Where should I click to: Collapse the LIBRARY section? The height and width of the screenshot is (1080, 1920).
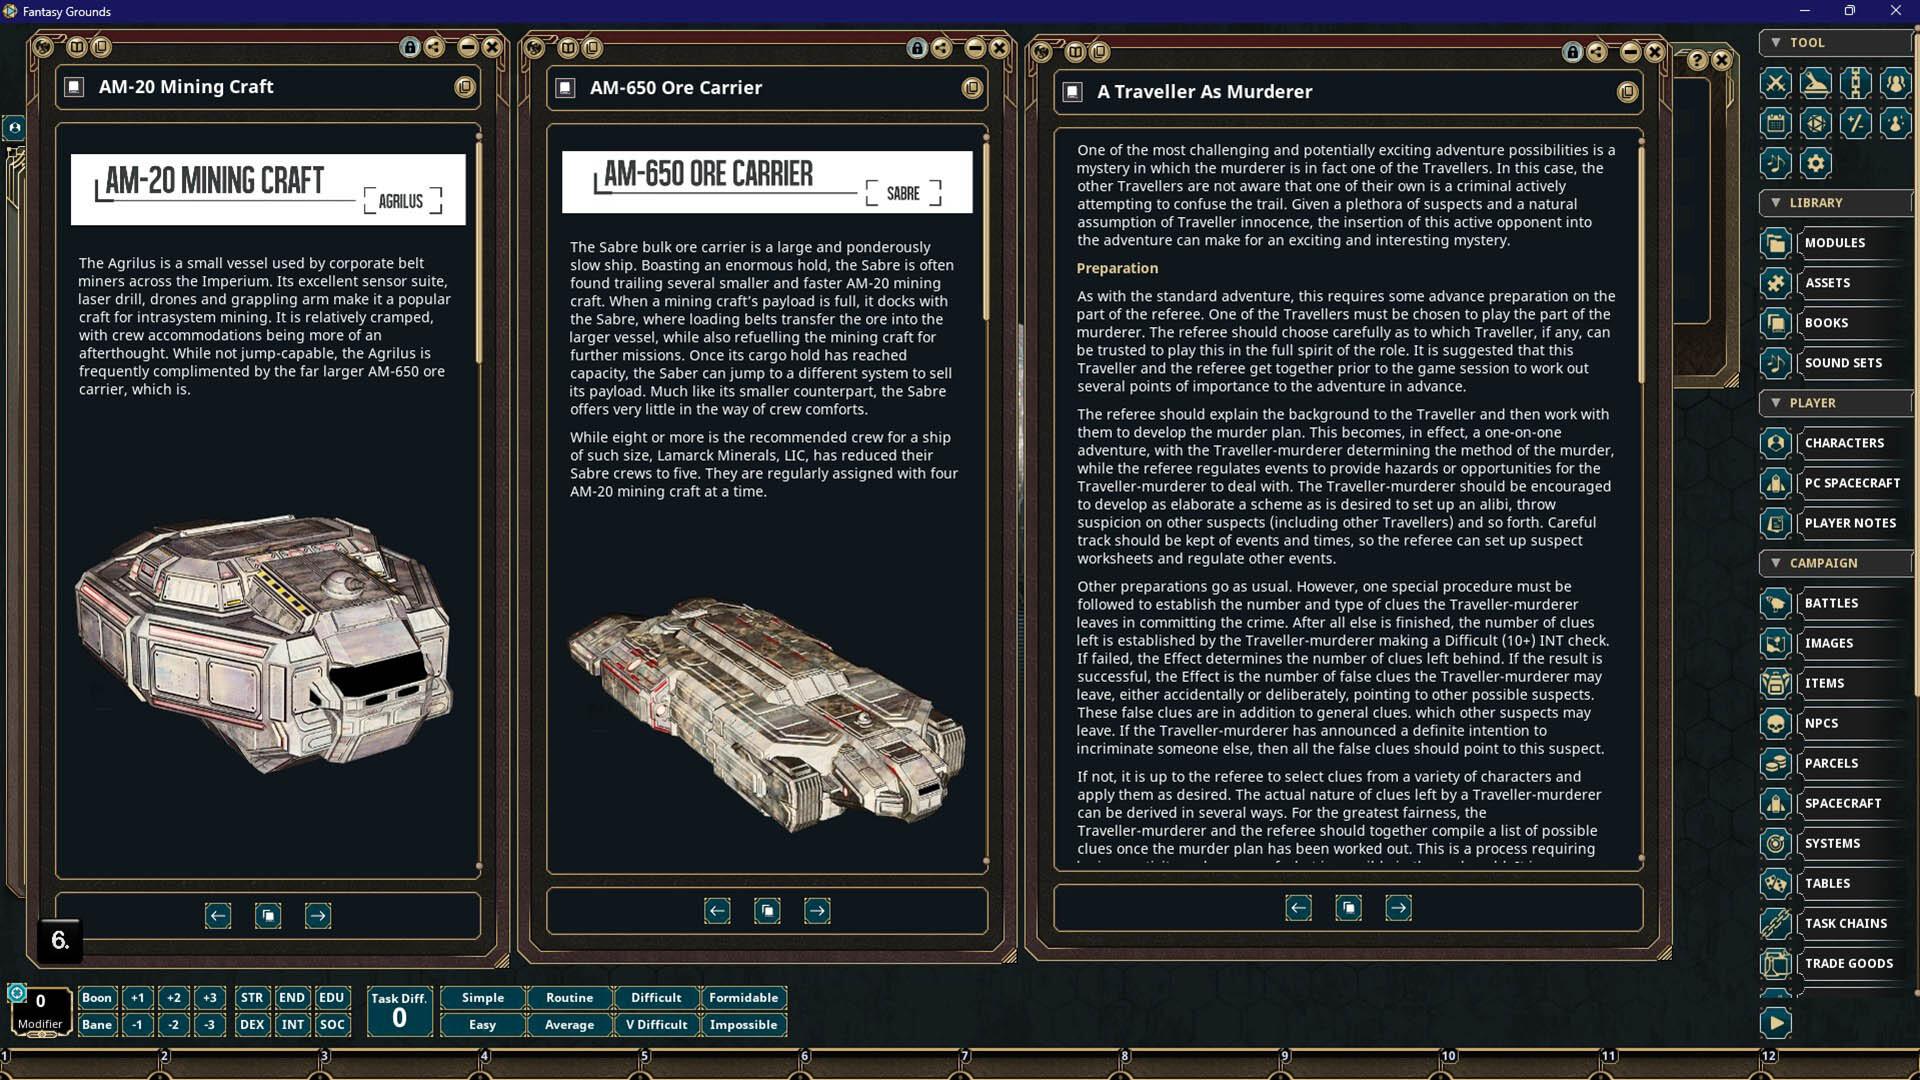tap(1777, 203)
